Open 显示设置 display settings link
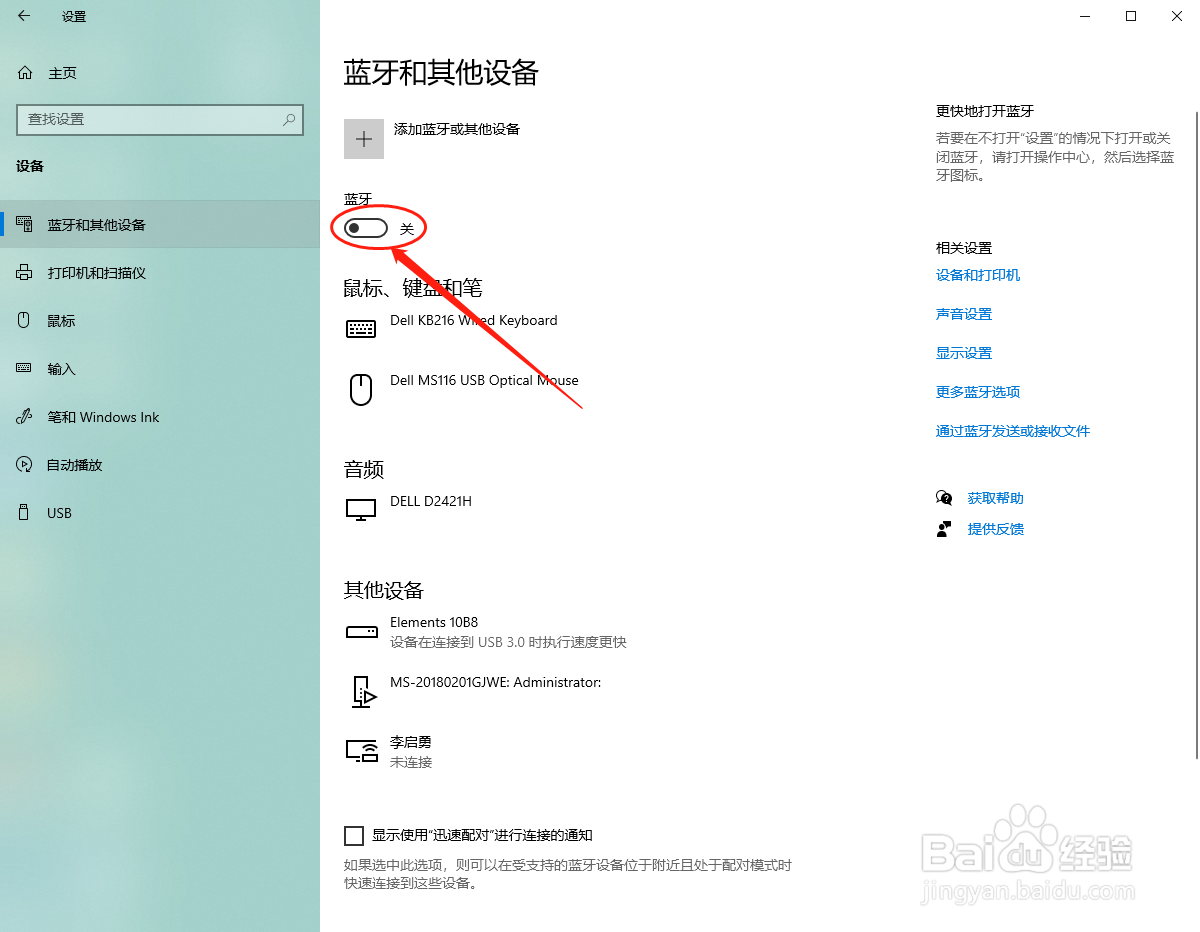The width and height of the screenshot is (1200, 932). coord(963,352)
